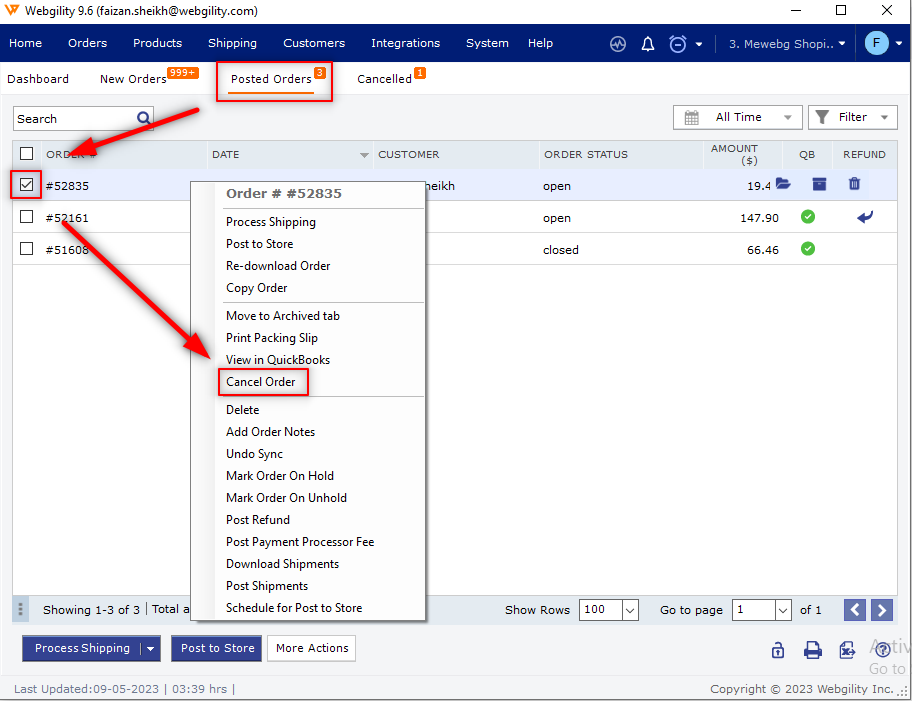Select Move to Archived tab option

click(x=283, y=316)
